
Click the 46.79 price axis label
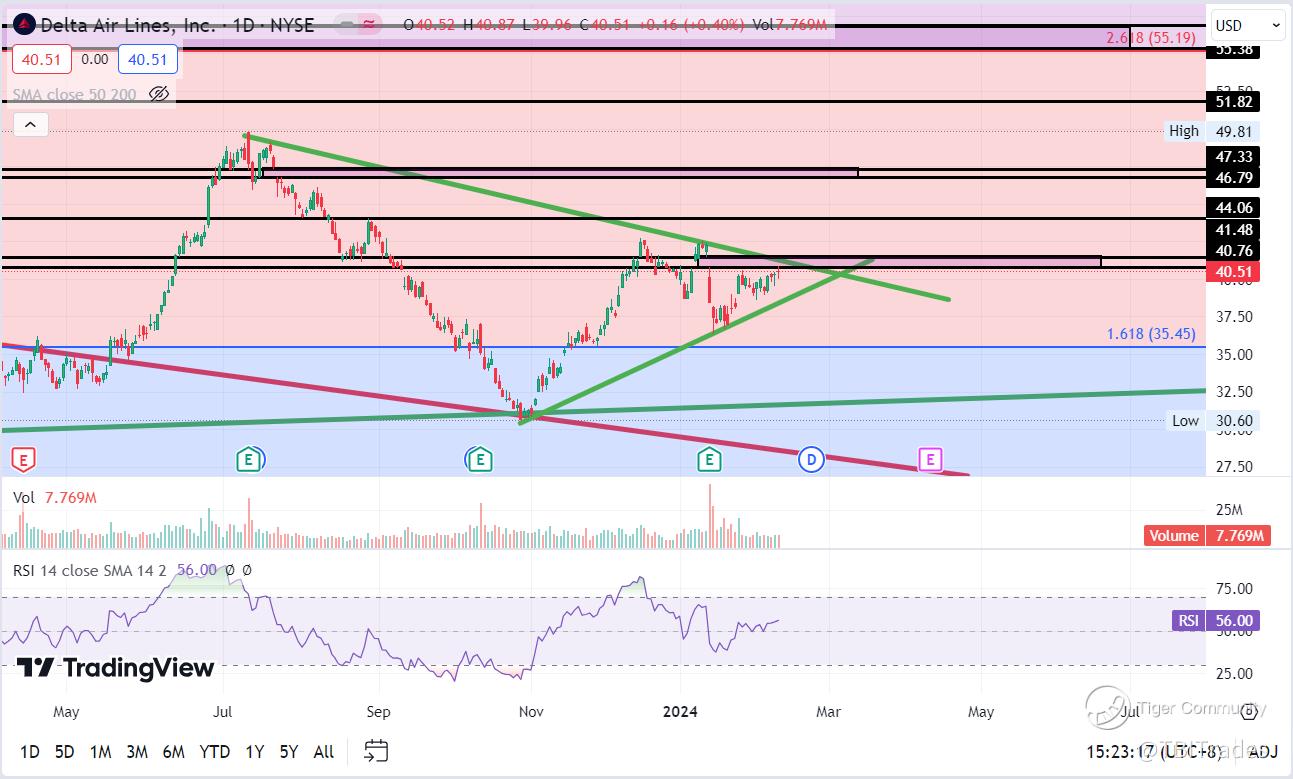1231,178
